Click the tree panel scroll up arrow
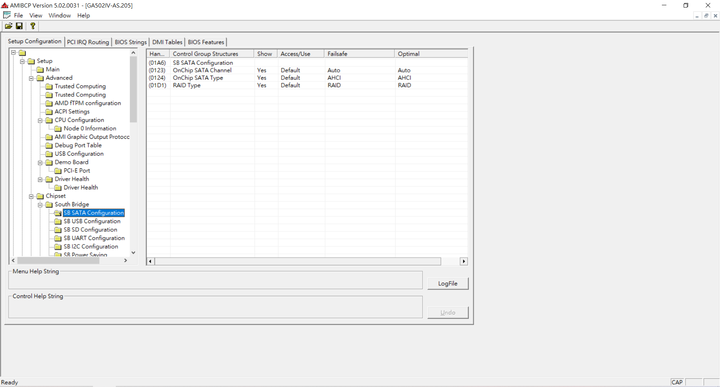This screenshot has height=387, width=720. [x=133, y=53]
